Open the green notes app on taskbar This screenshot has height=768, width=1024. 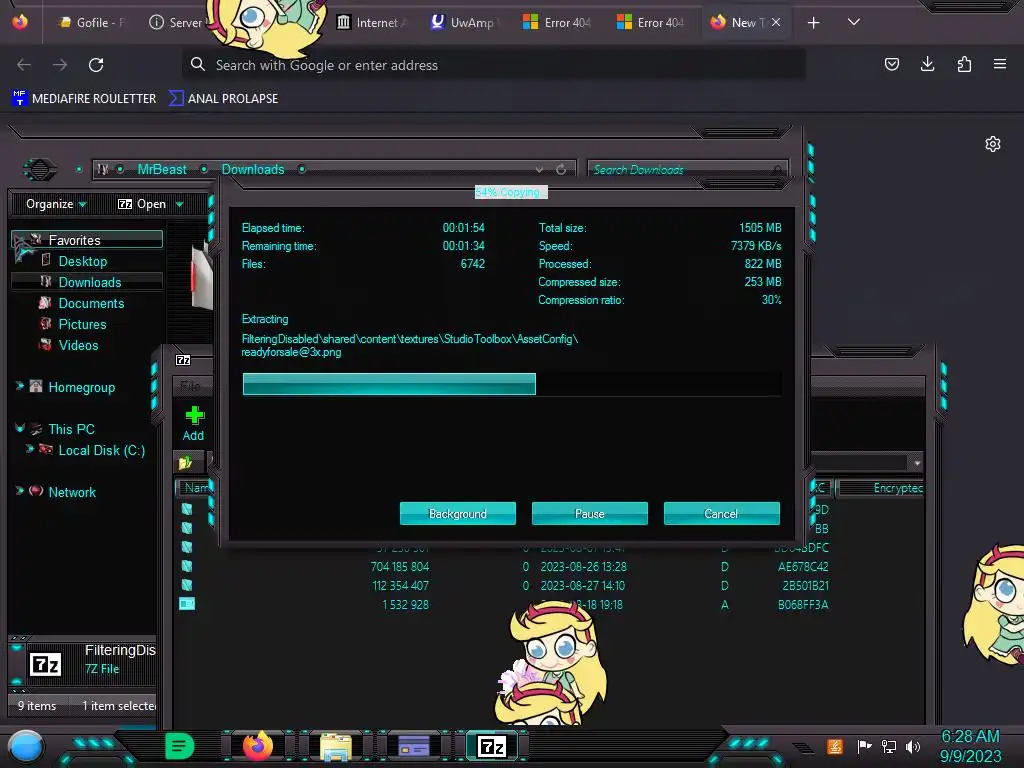tap(179, 746)
